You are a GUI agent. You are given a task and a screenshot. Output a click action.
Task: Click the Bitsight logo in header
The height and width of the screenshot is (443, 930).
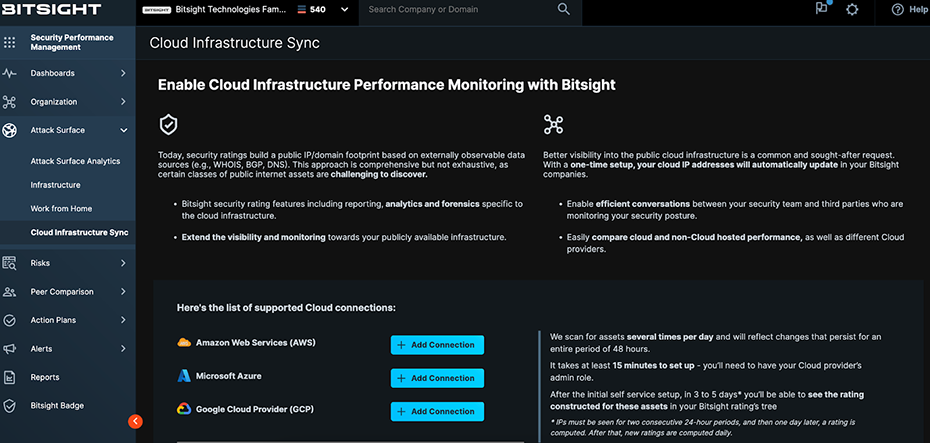[51, 10]
